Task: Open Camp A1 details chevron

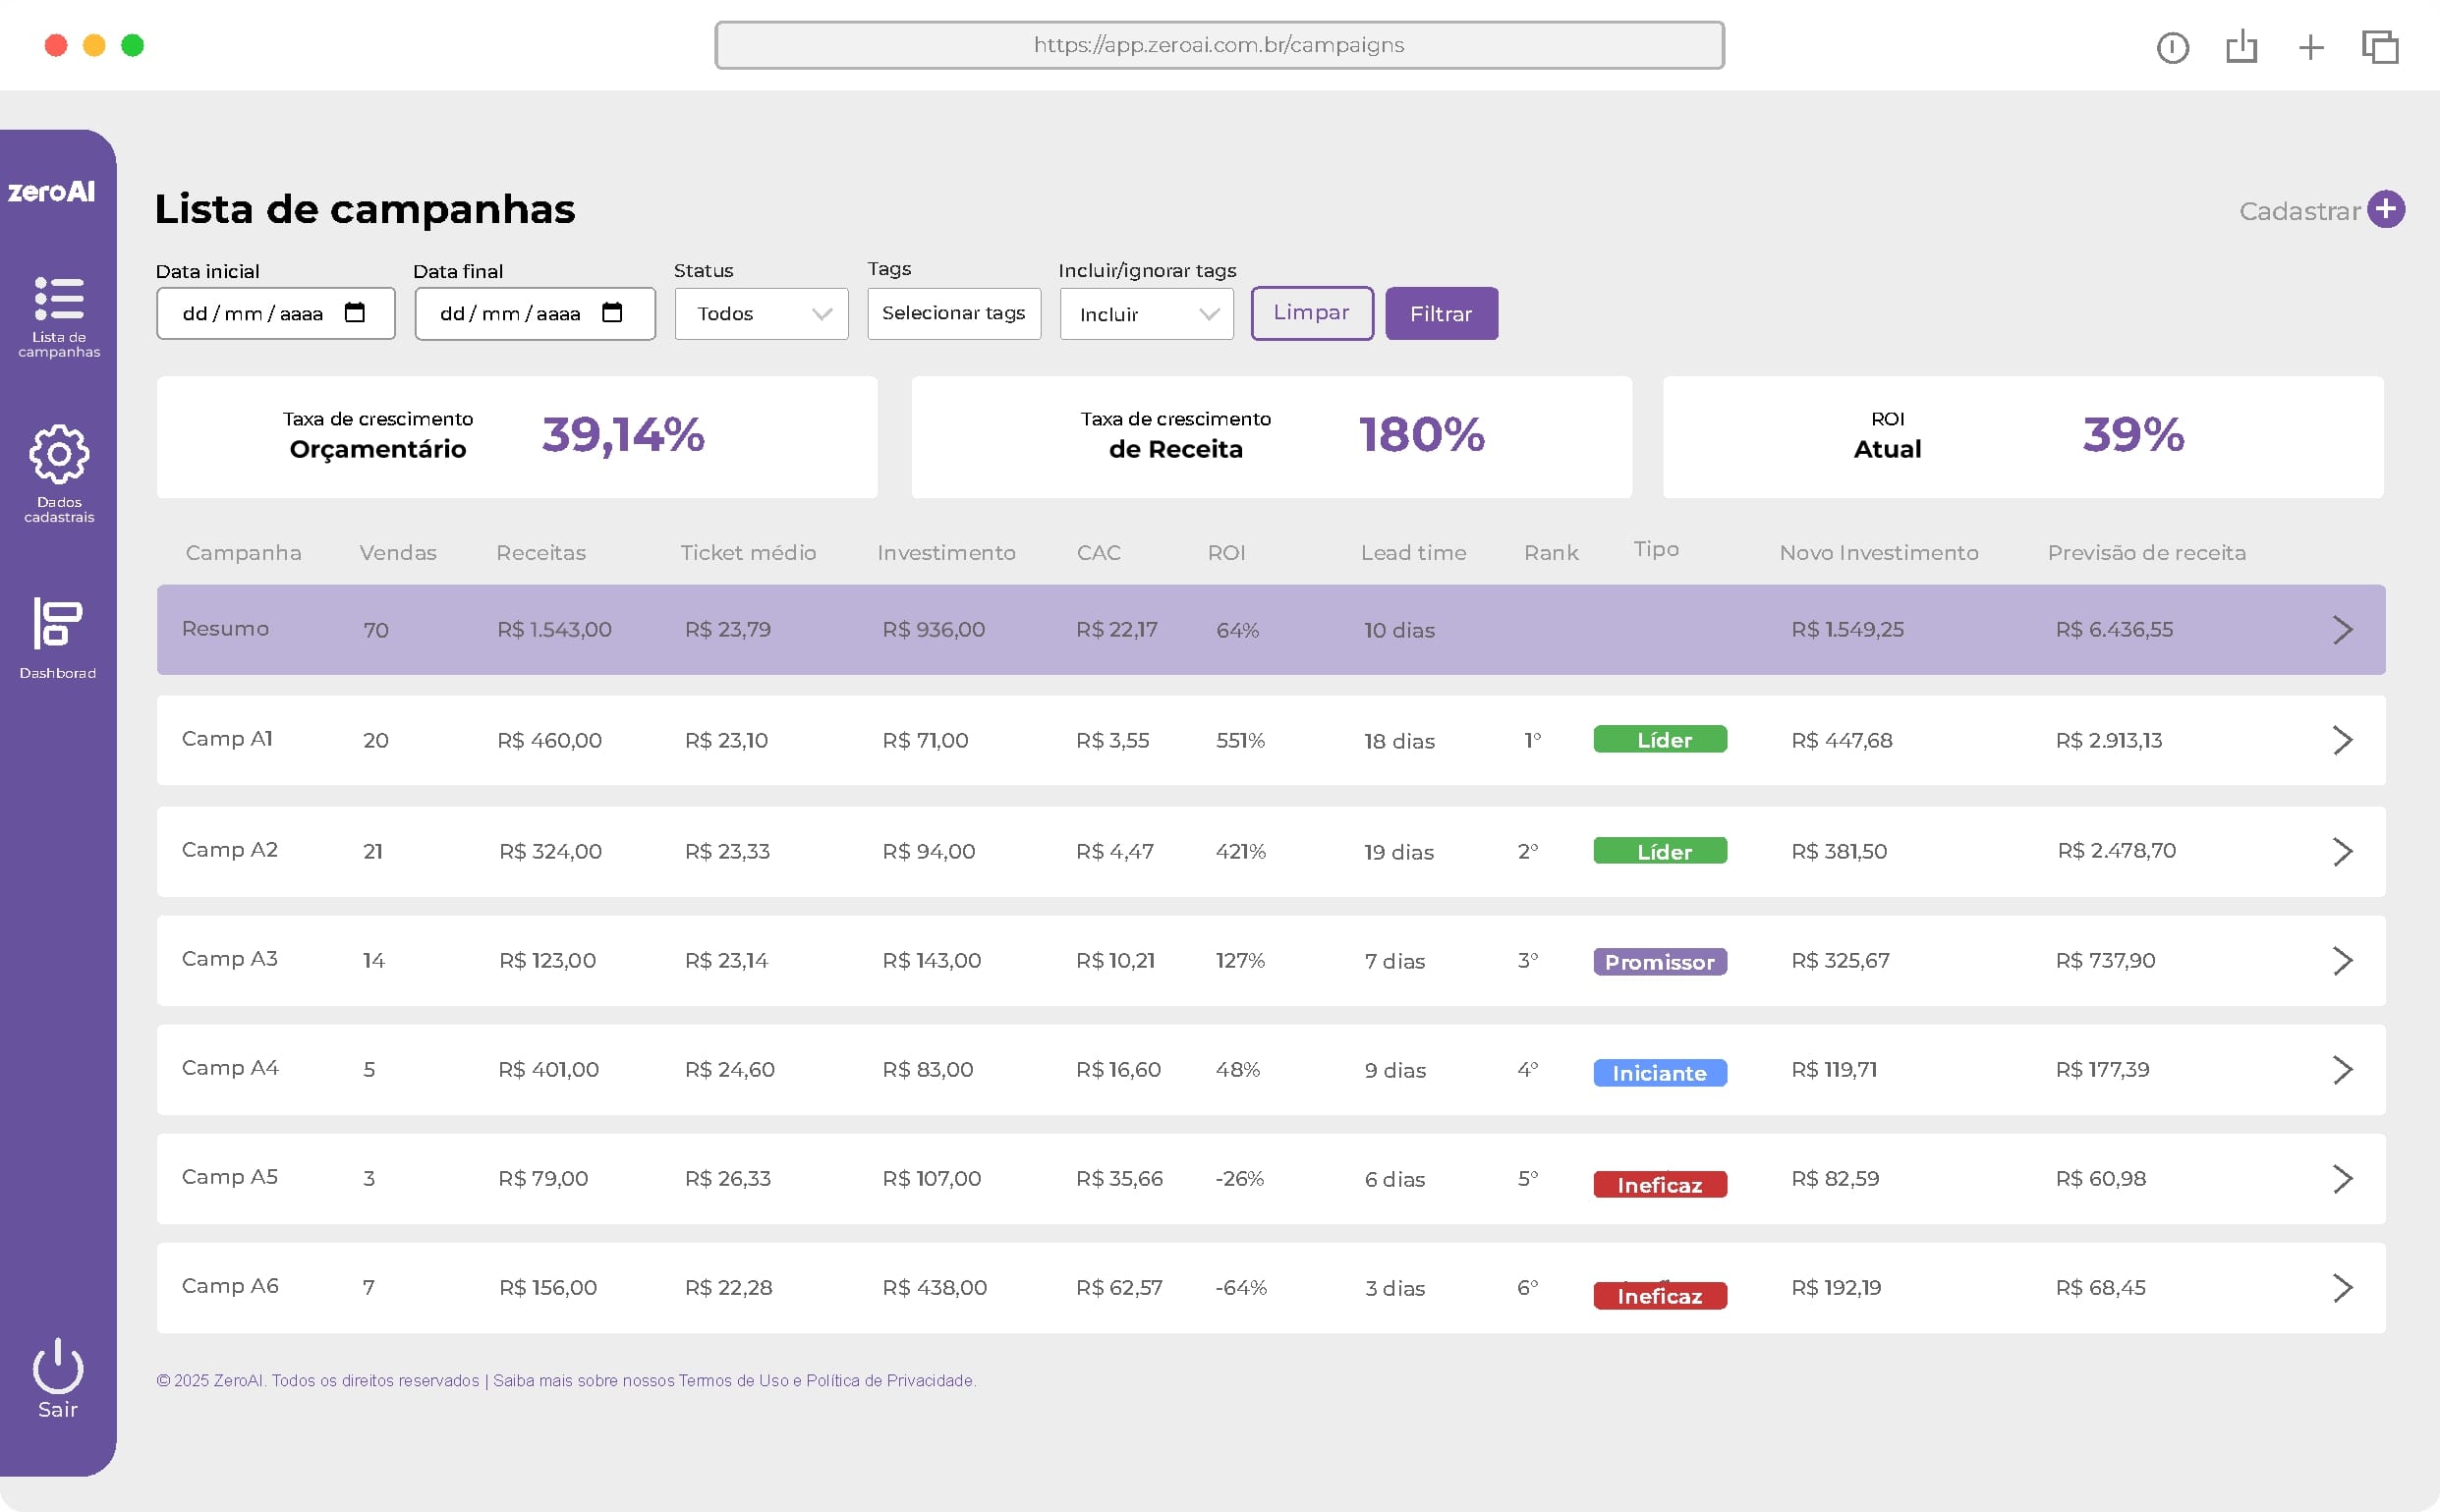Action: coord(2342,740)
